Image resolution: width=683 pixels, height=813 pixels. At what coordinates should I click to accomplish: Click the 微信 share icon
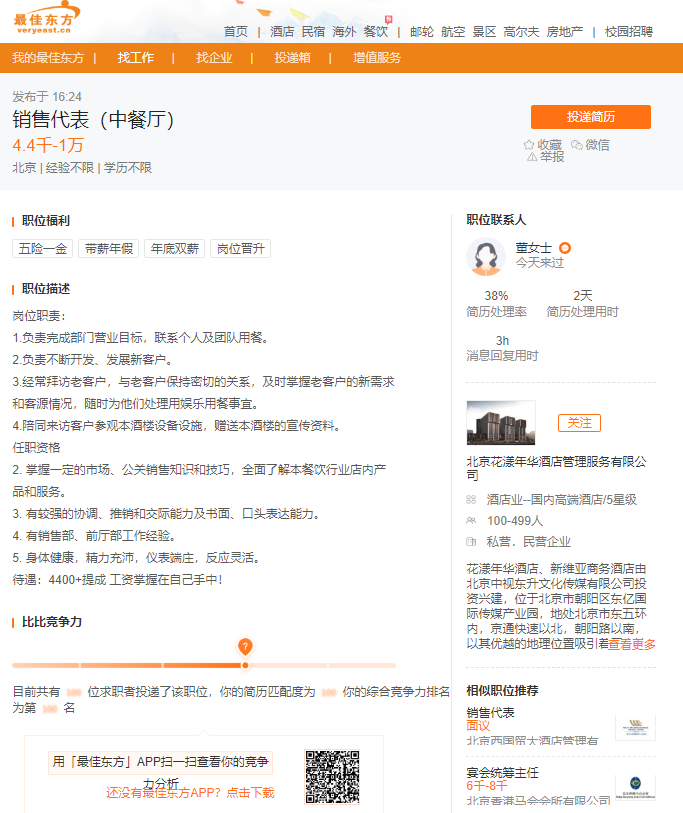577,145
